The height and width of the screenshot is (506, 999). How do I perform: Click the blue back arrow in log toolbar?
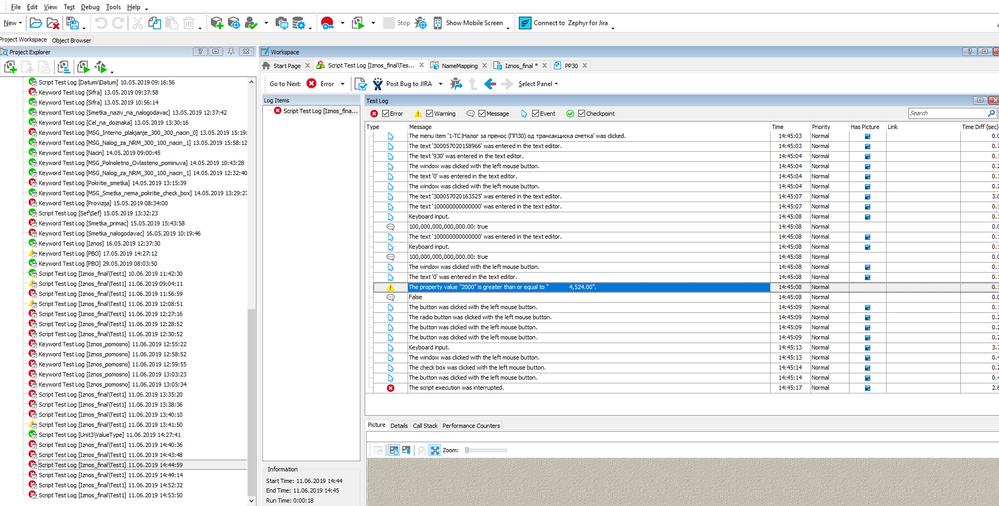point(490,84)
